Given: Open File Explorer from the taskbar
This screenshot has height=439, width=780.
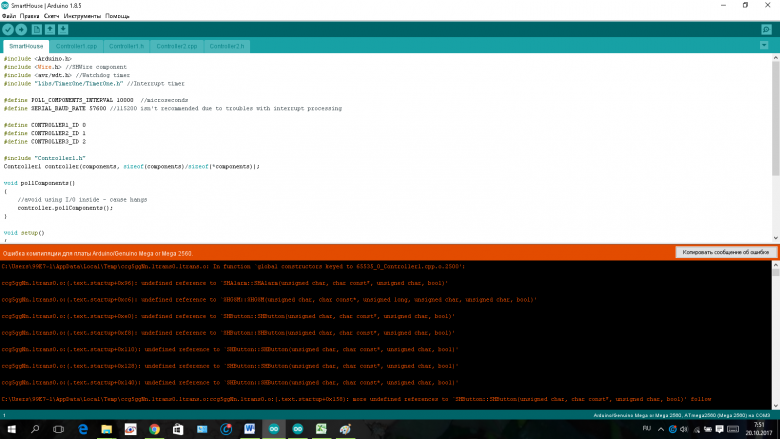Looking at the screenshot, I should (106, 429).
